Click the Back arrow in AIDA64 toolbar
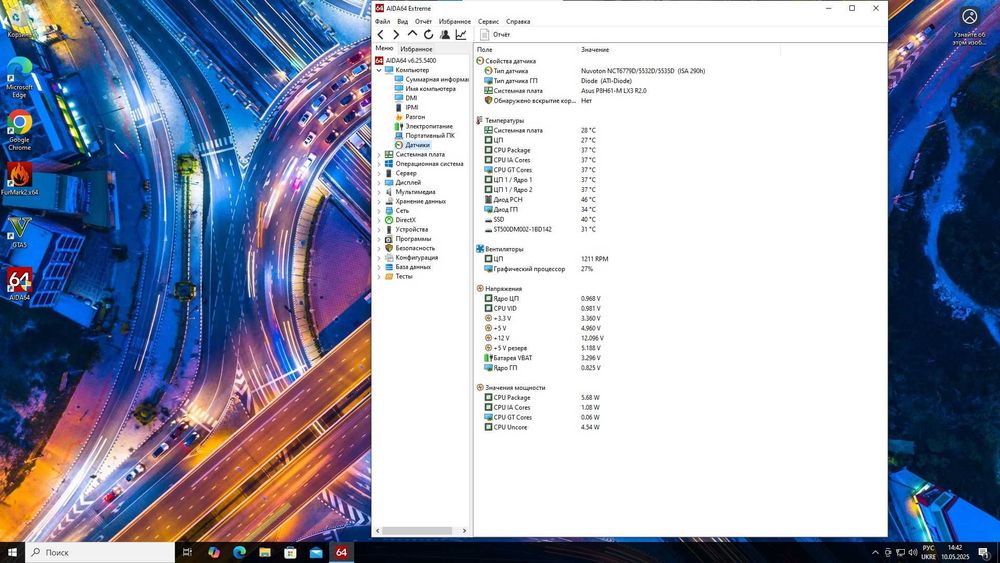Image resolution: width=1000 pixels, height=563 pixels. pyautogui.click(x=381, y=34)
